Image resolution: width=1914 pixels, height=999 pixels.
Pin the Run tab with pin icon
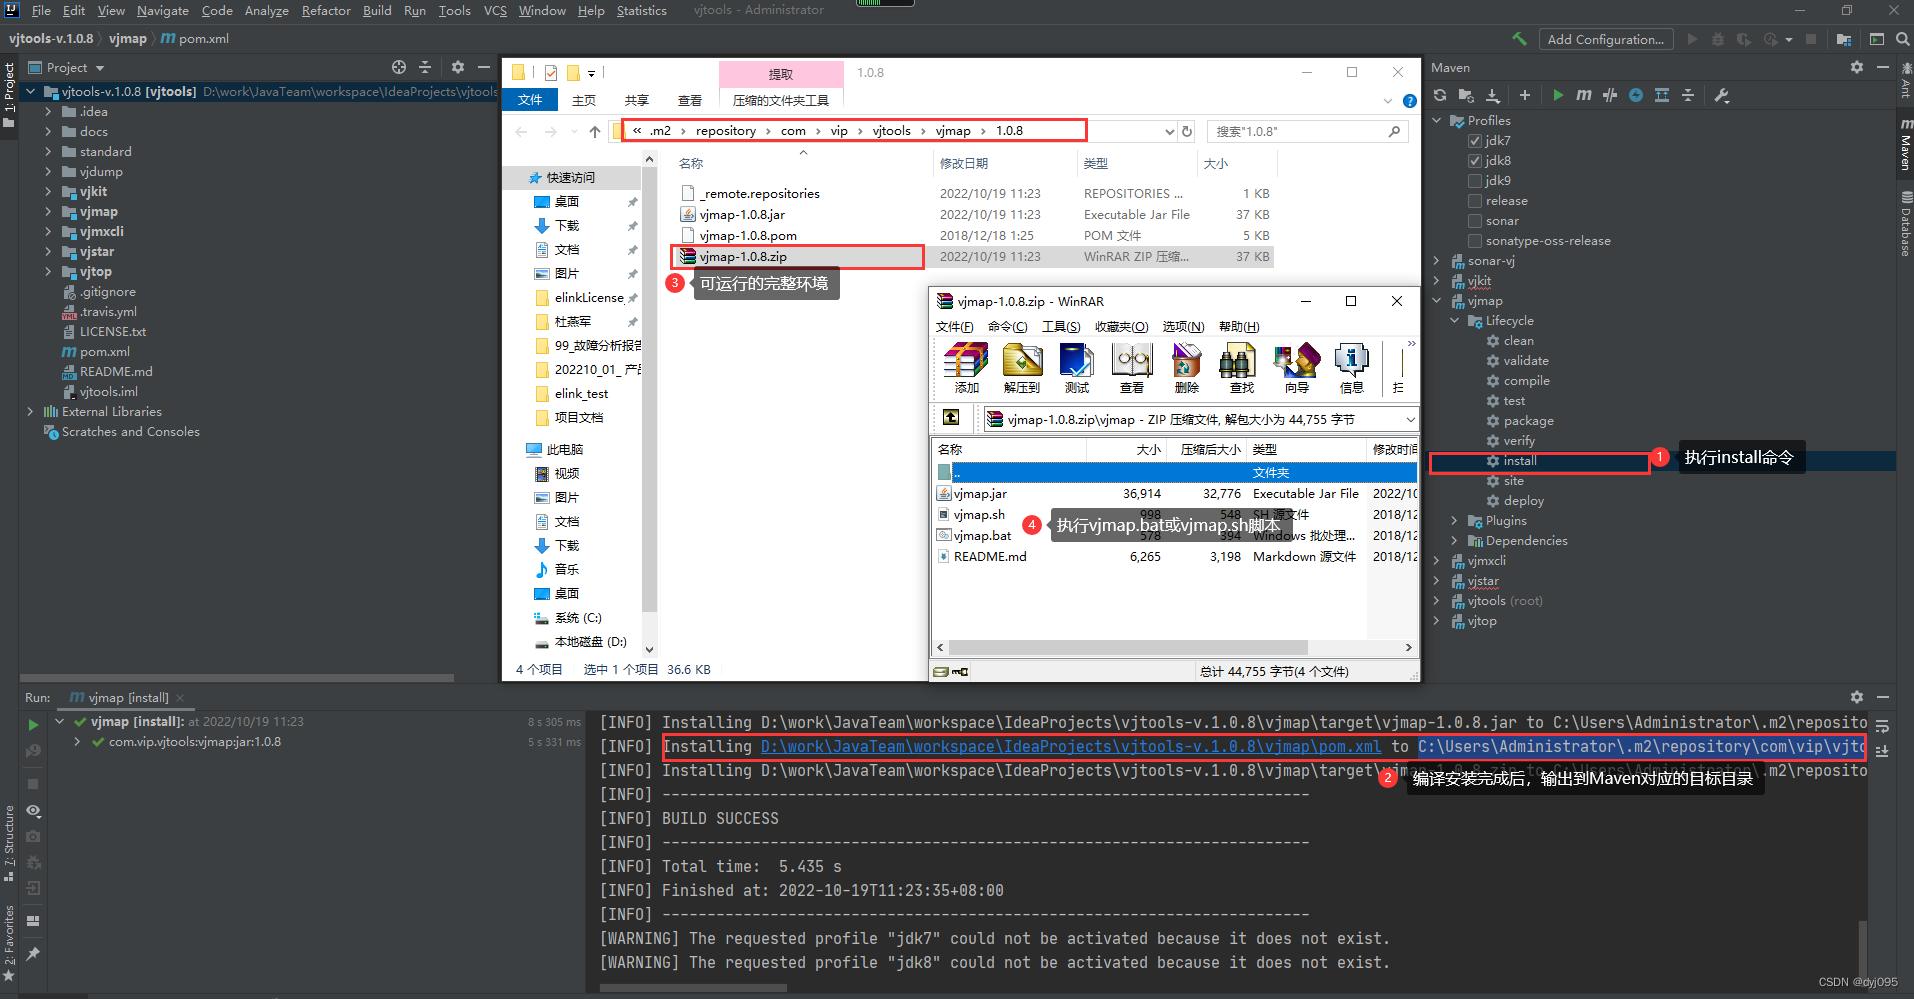(33, 954)
